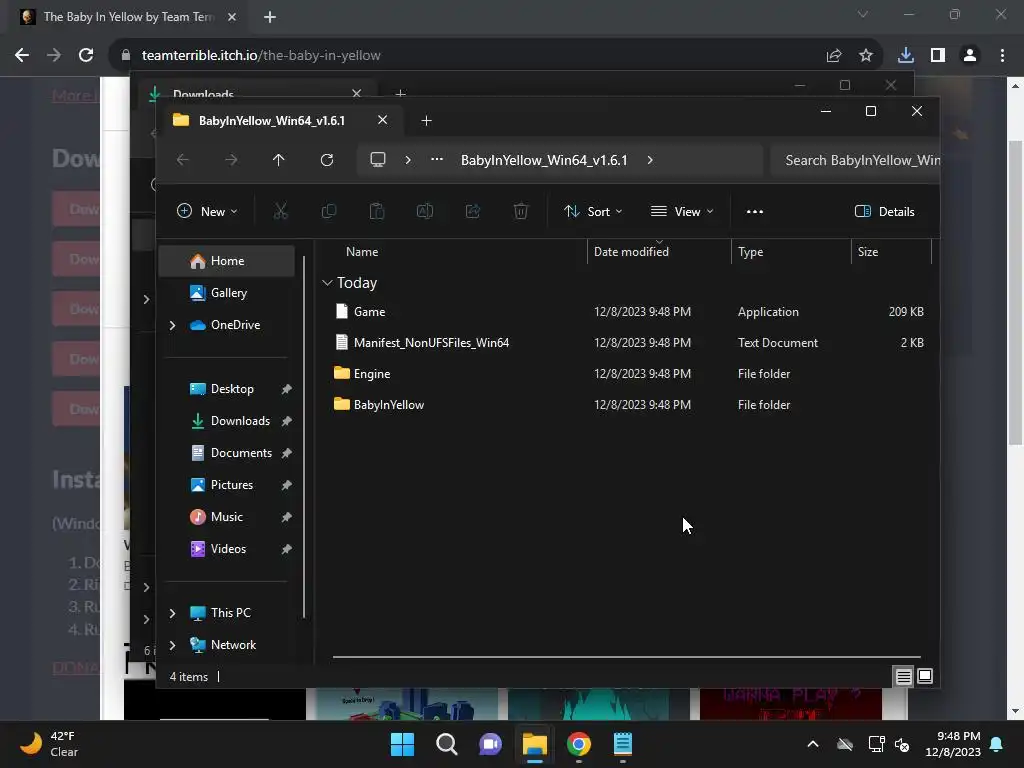This screenshot has height=768, width=1024.
Task: Select The Baby In Yellow Chrome tab
Action: [x=128, y=17]
